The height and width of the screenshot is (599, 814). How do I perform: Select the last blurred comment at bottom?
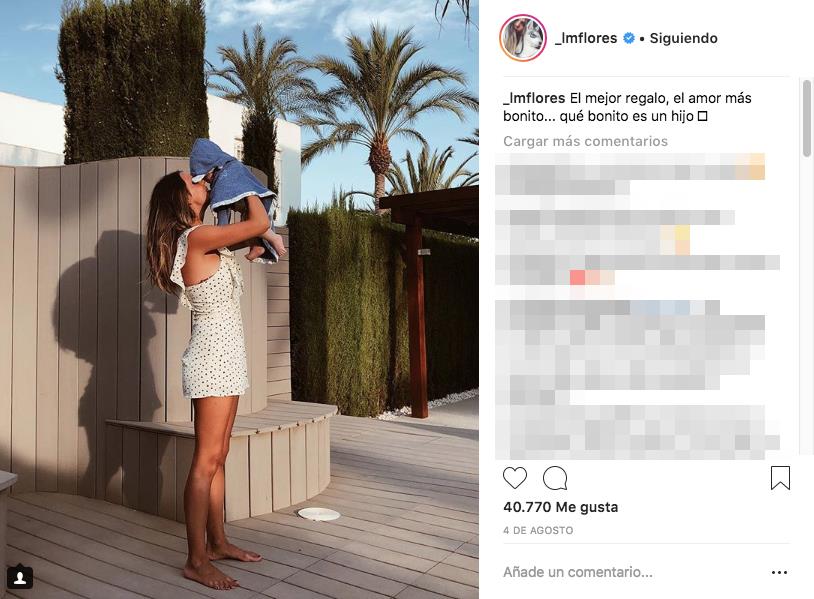(637, 432)
